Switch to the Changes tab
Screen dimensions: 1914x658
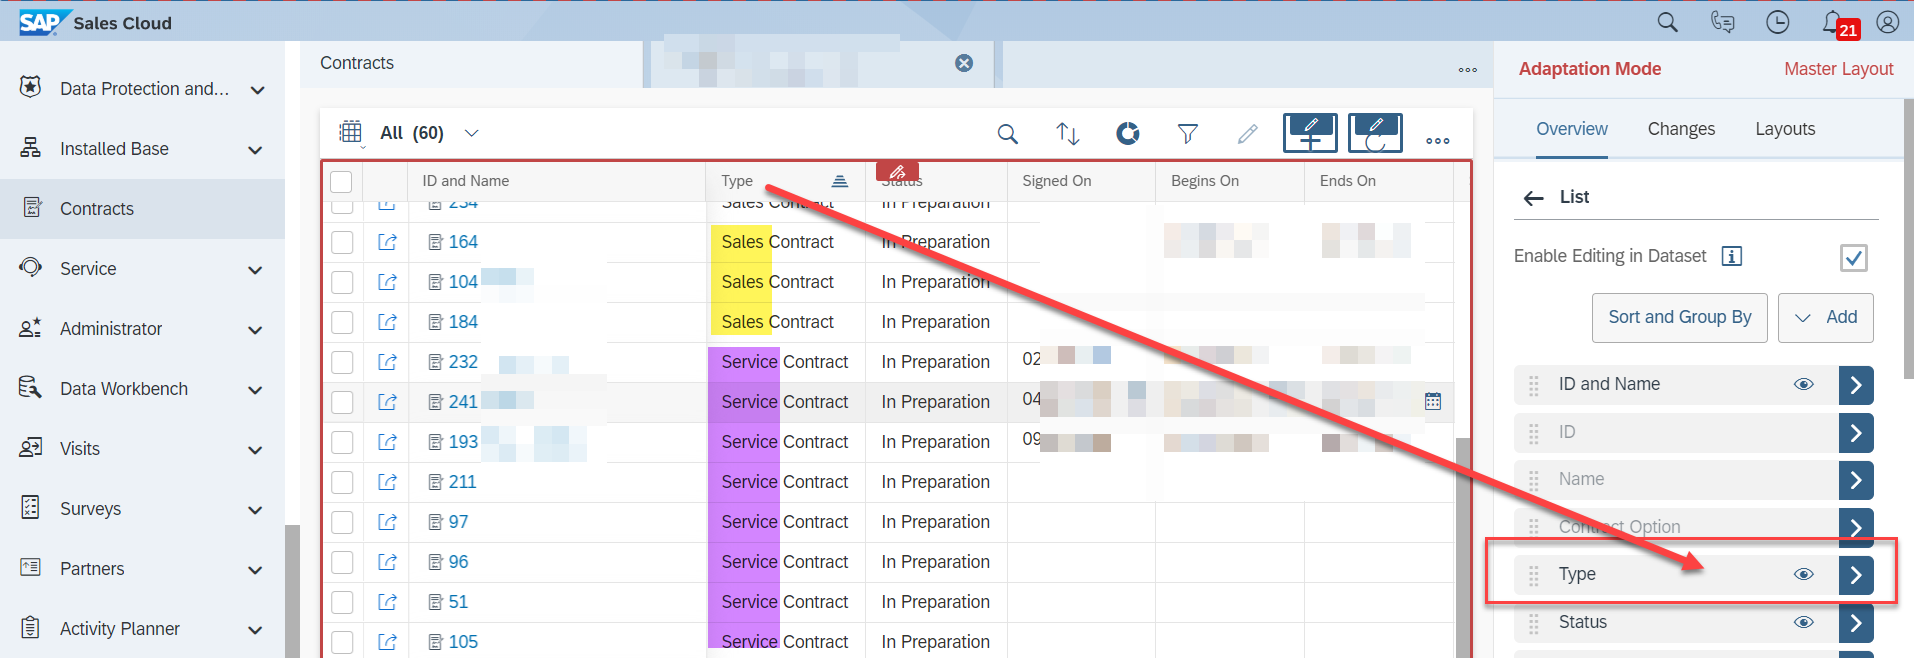pos(1681,129)
